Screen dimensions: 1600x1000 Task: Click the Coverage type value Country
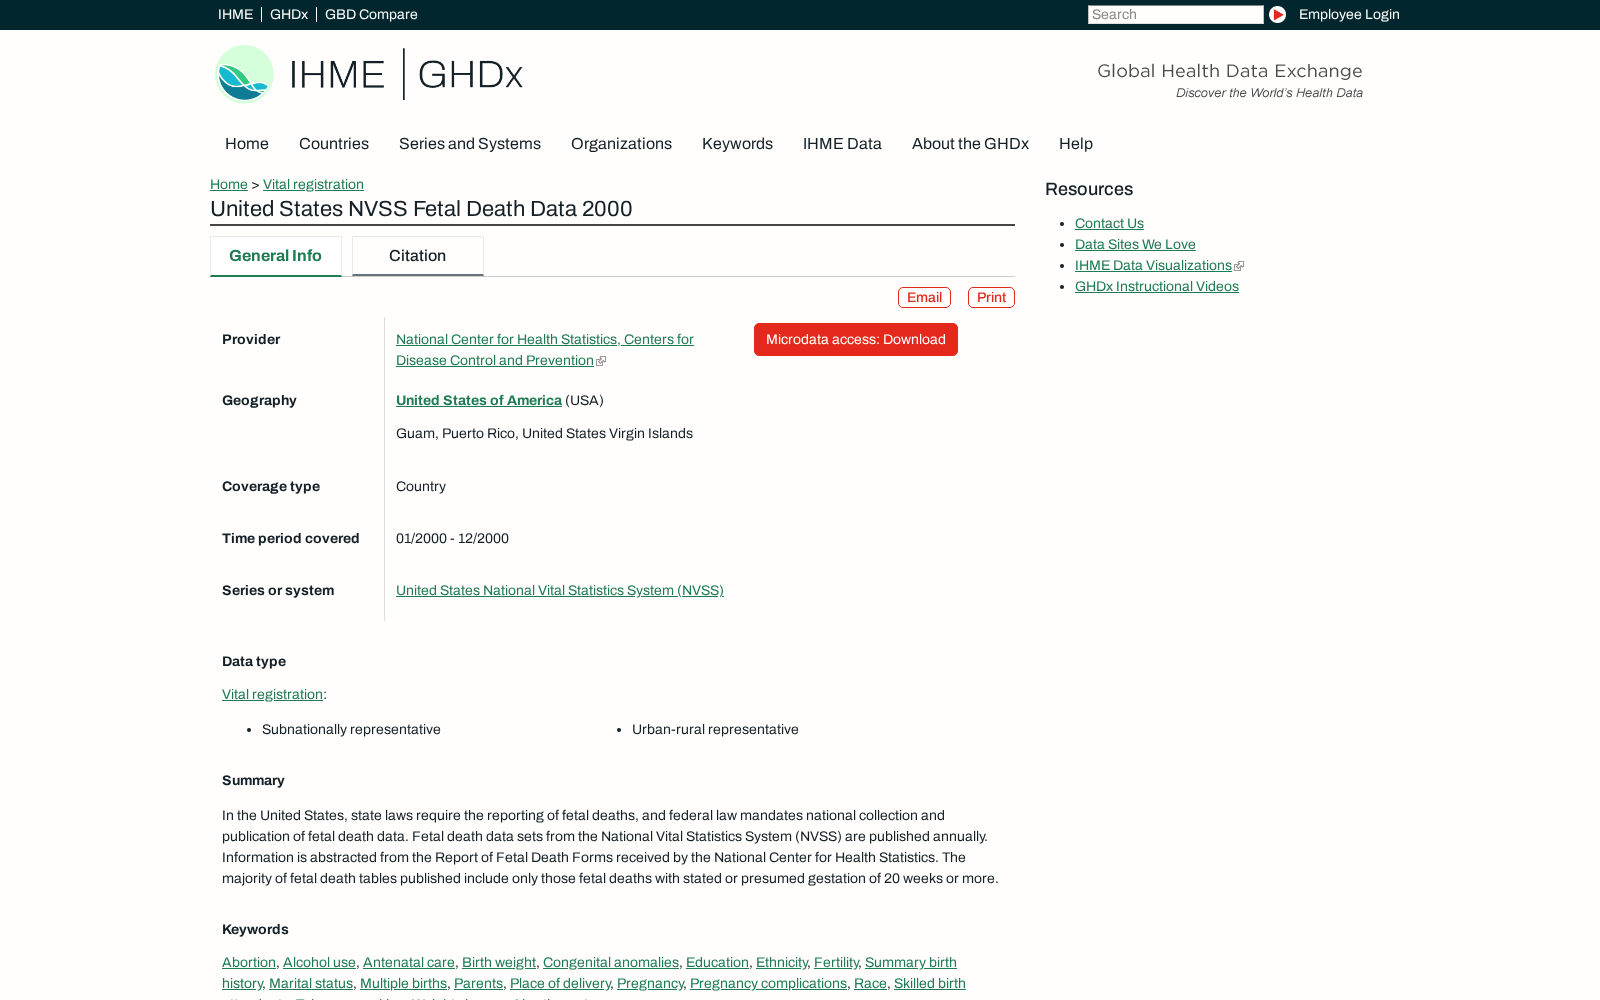tap(421, 486)
